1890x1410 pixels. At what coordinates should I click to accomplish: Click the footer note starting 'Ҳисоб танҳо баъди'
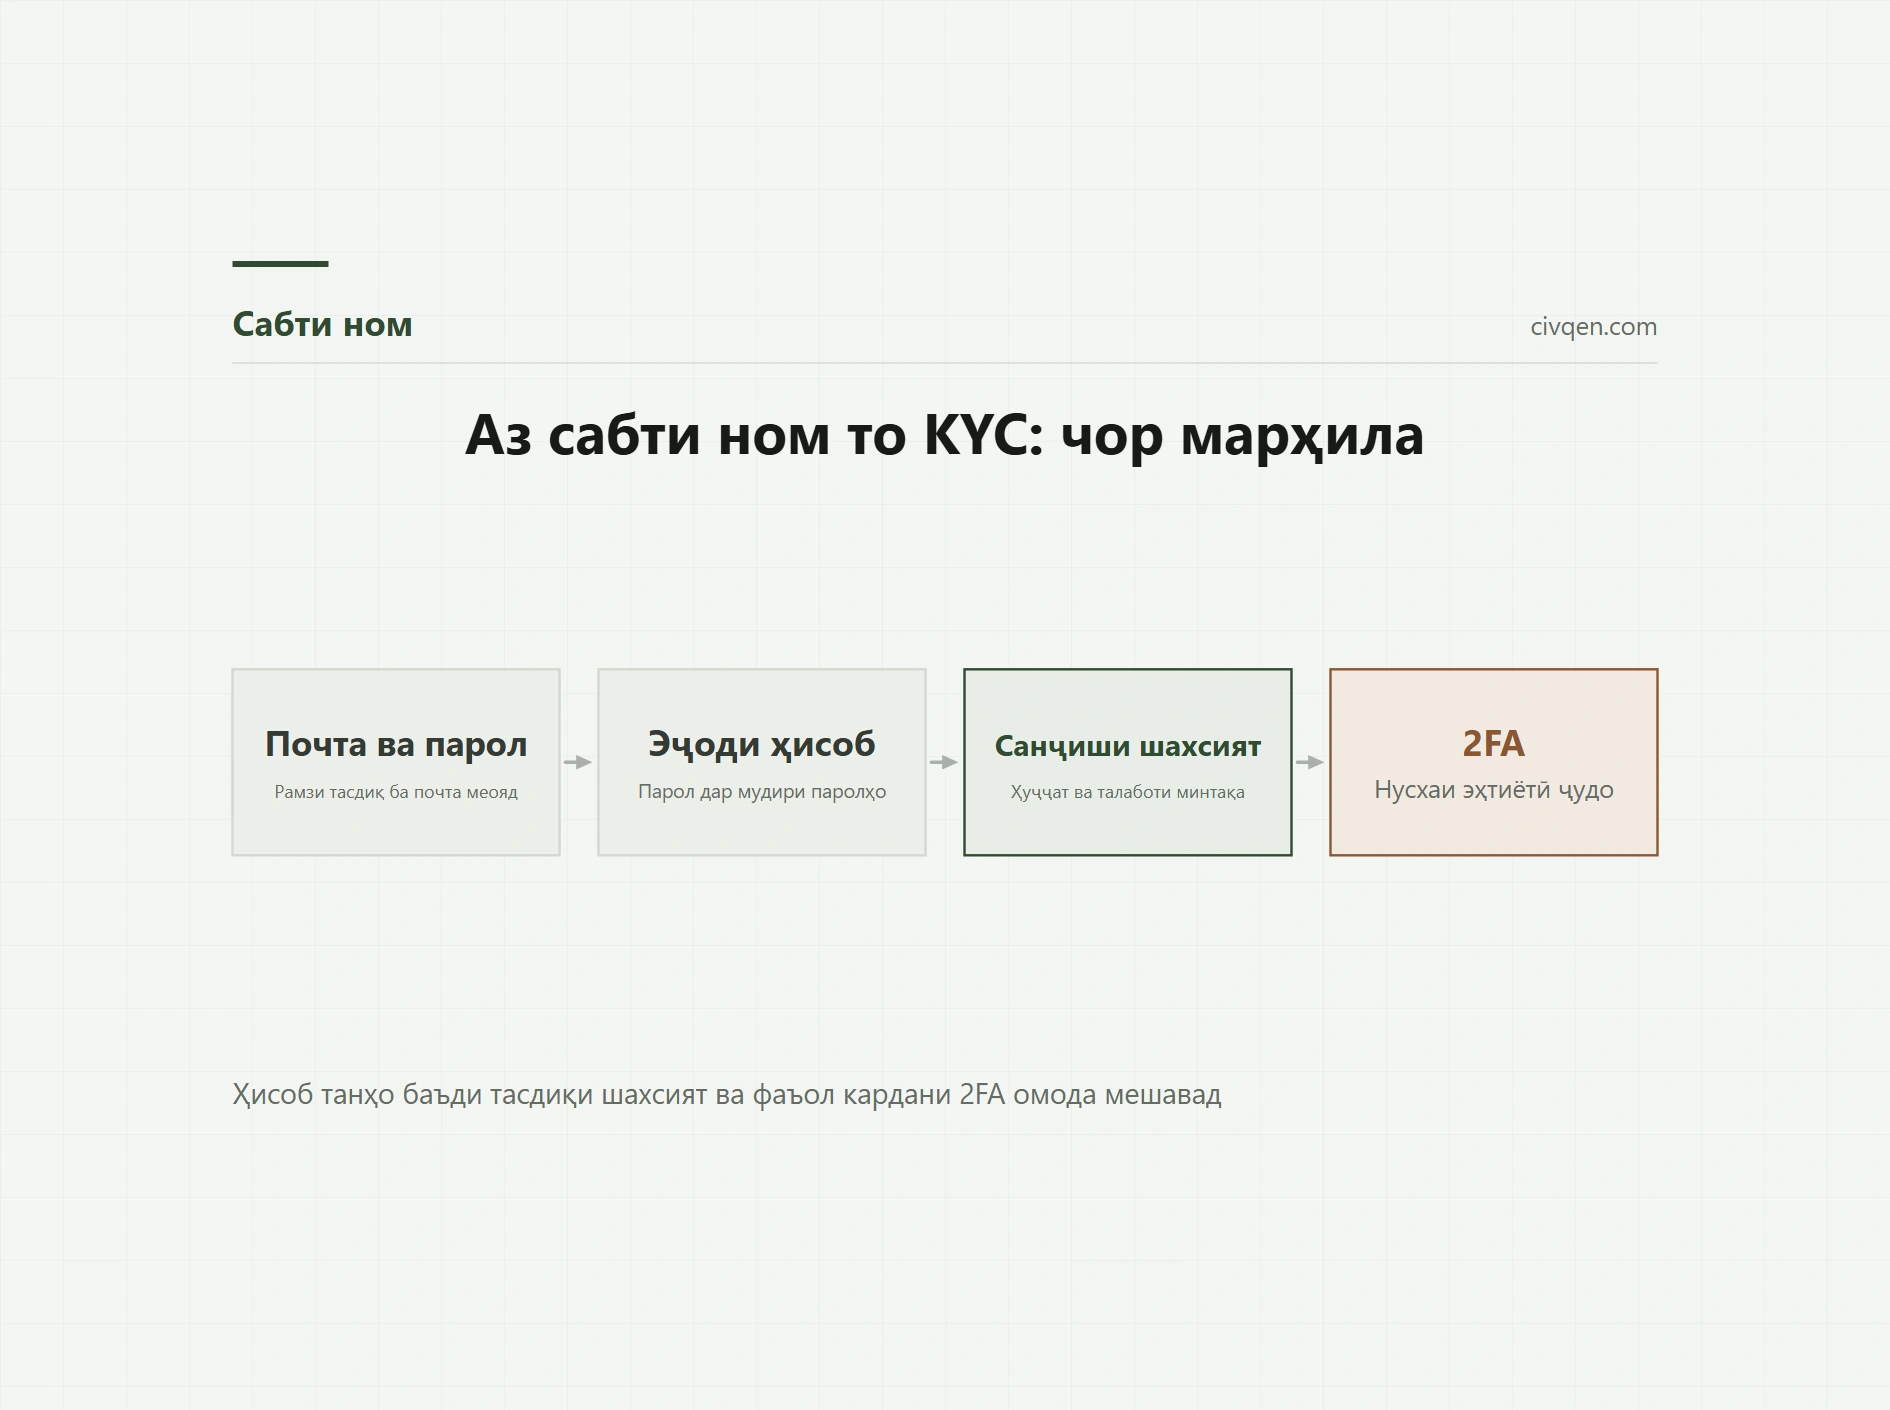pos(727,1095)
